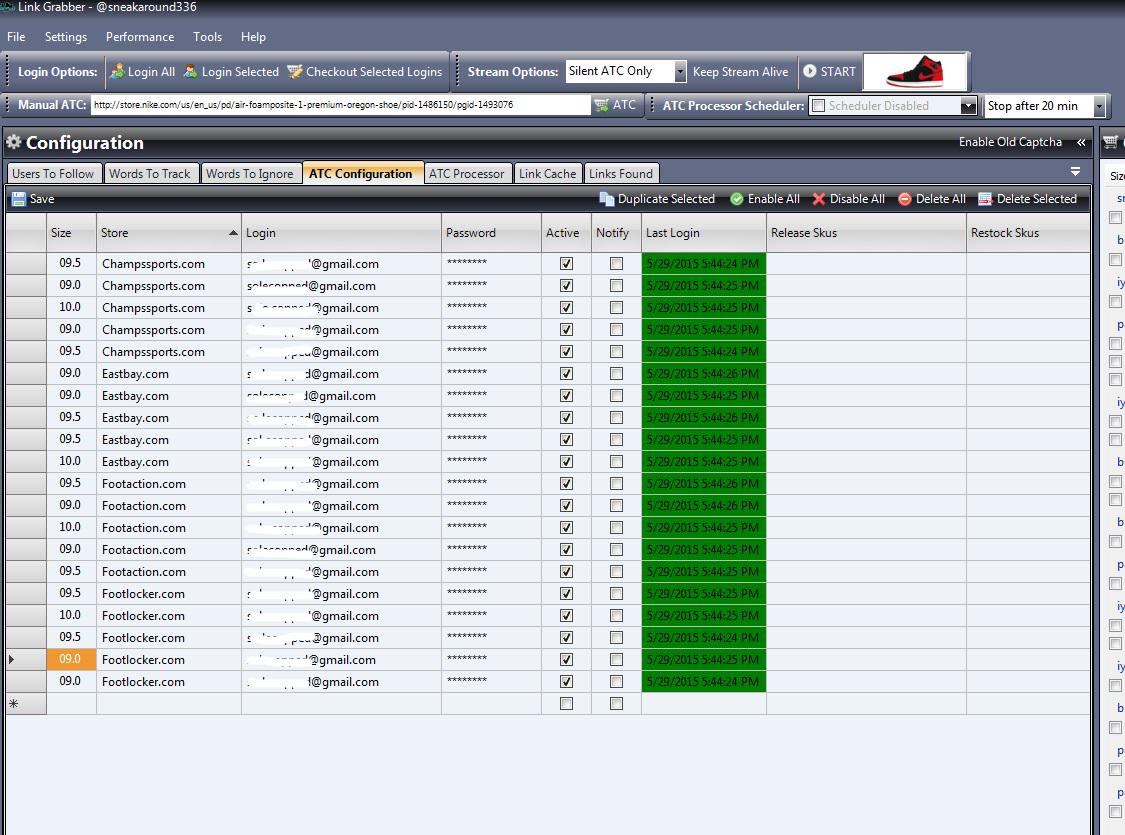The width and height of the screenshot is (1125, 835).
Task: Click the highlighted orange 09.0 size cell
Action: click(71, 659)
